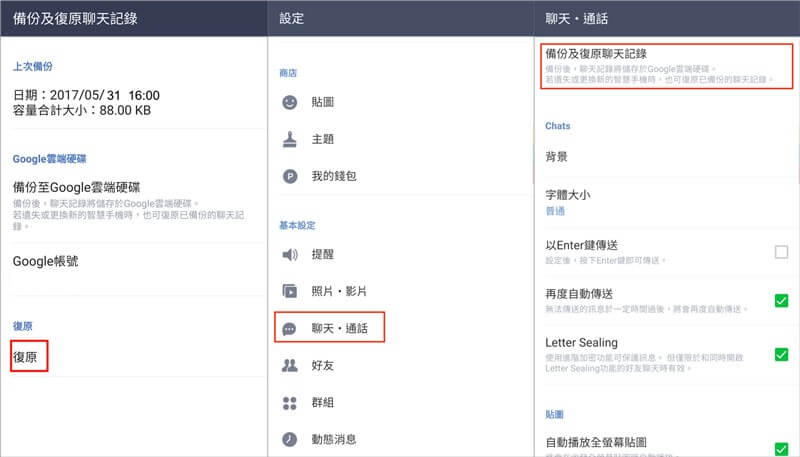Viewport: 800px width, 457px height.
Task: Tap the 再度自動傳送 option text
Action: 579,294
